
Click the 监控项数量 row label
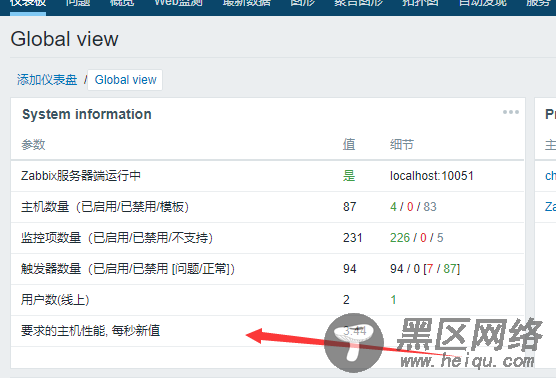(117, 238)
